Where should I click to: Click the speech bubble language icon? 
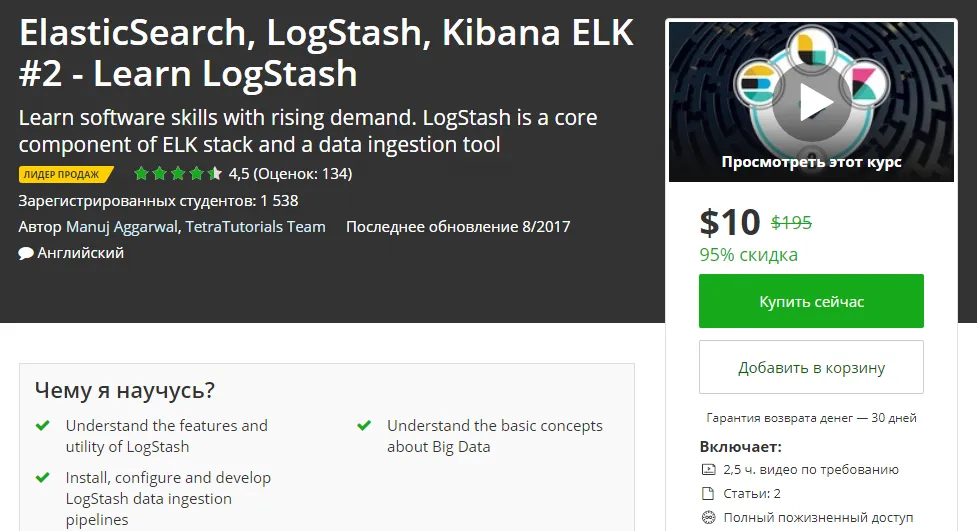pyautogui.click(x=26, y=254)
